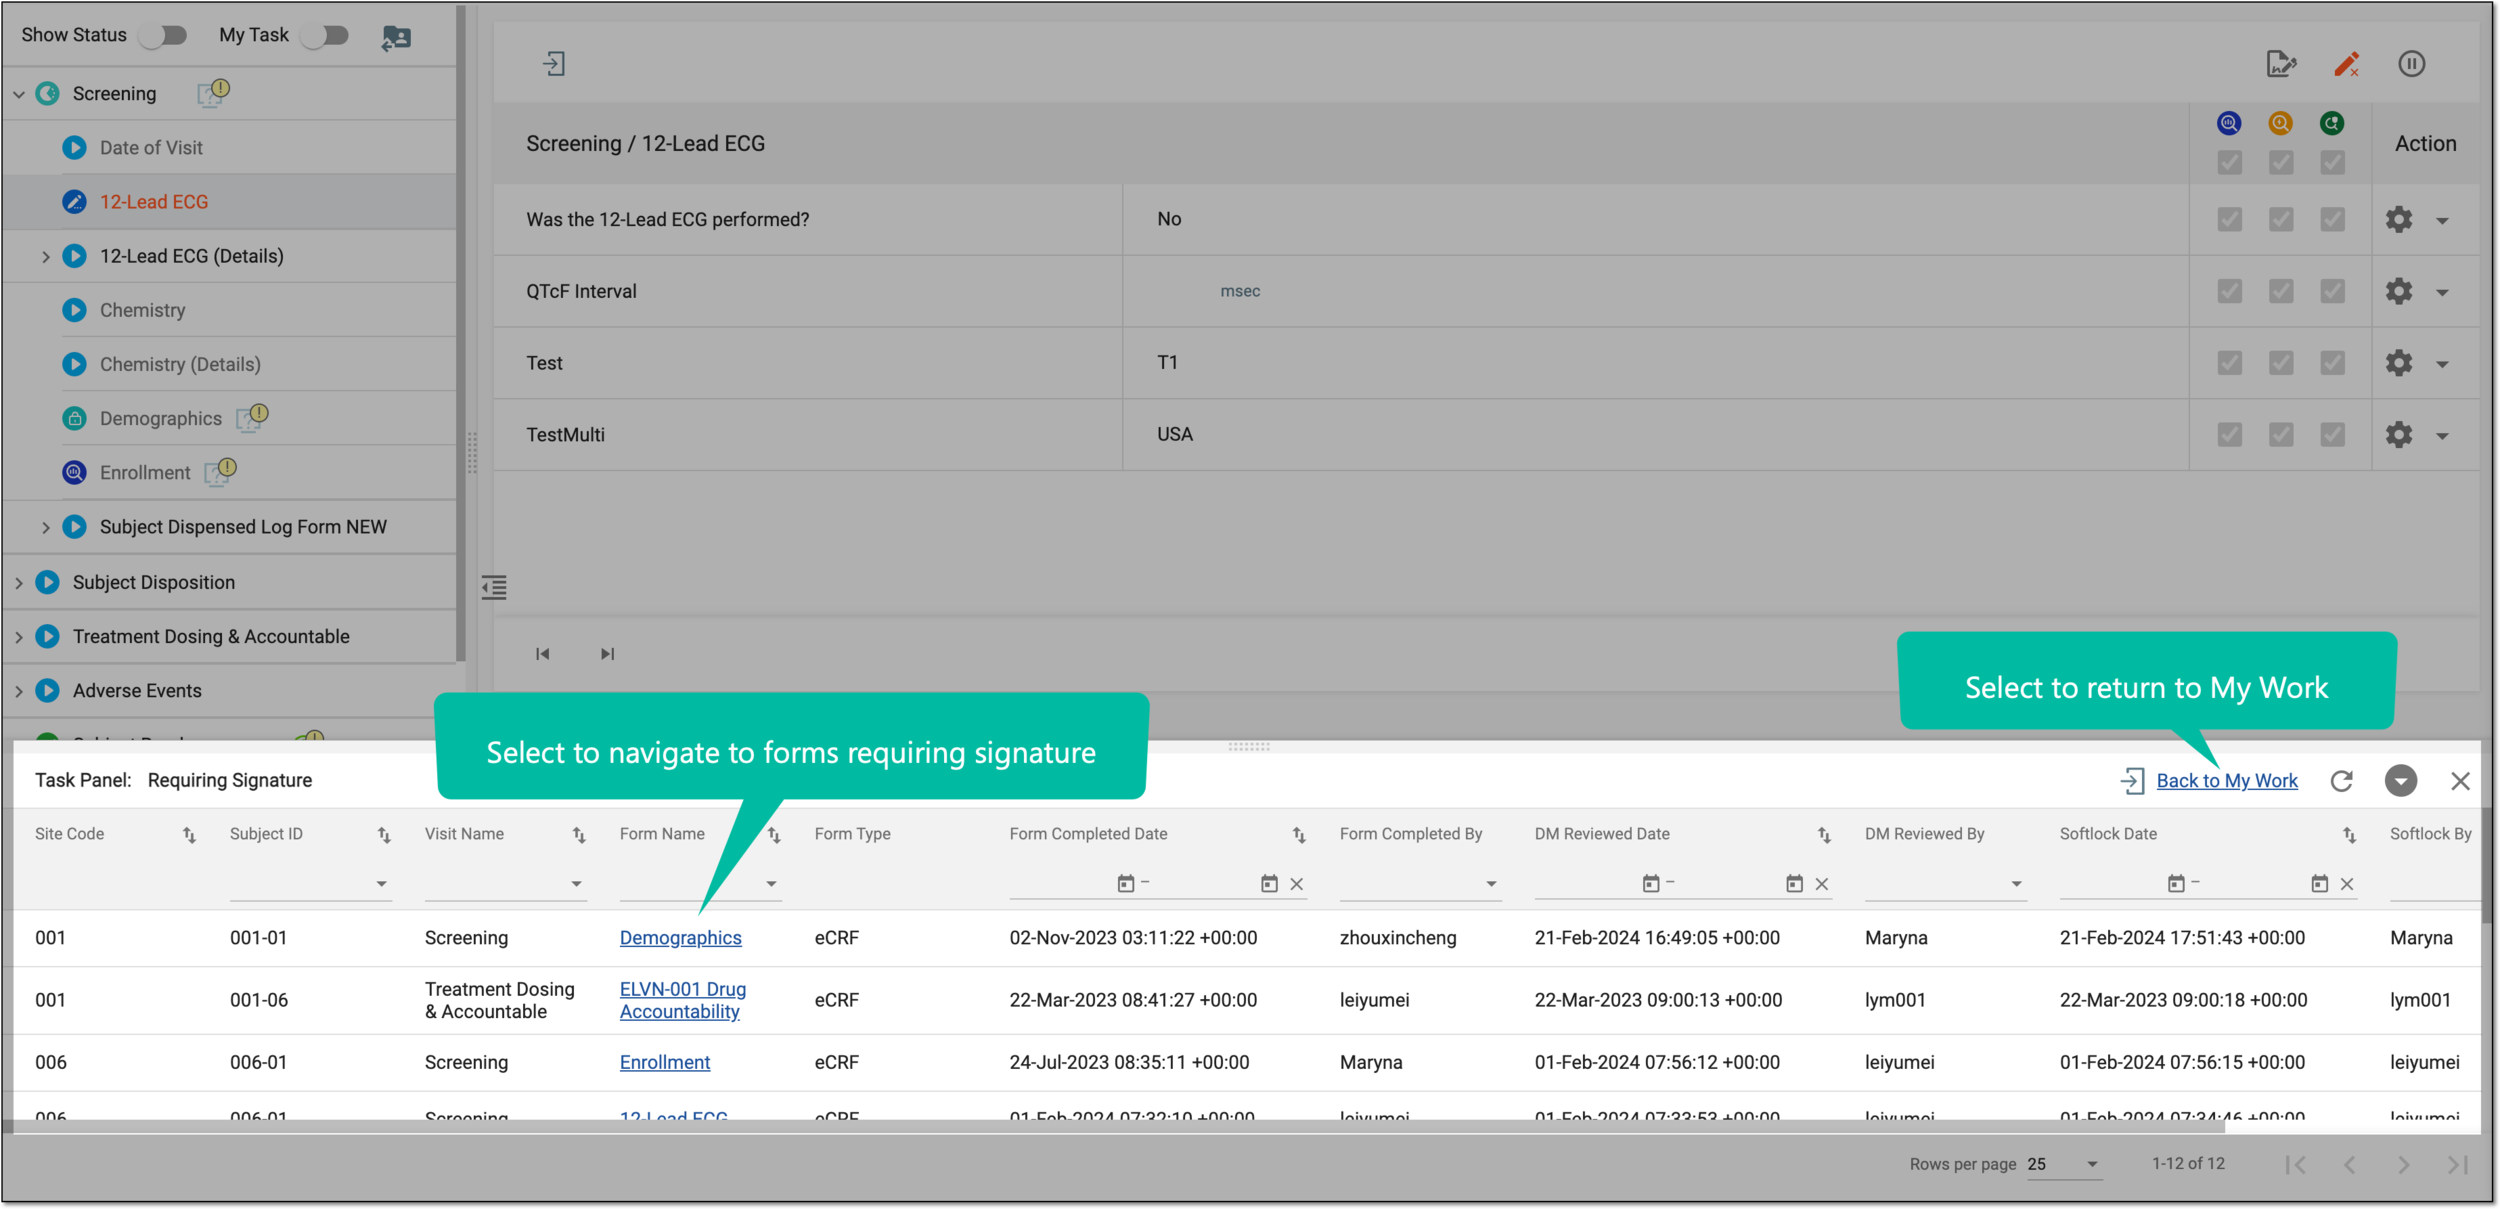Clear the Form Completed Date filter
The width and height of the screenshot is (2500, 1209).
1296,884
